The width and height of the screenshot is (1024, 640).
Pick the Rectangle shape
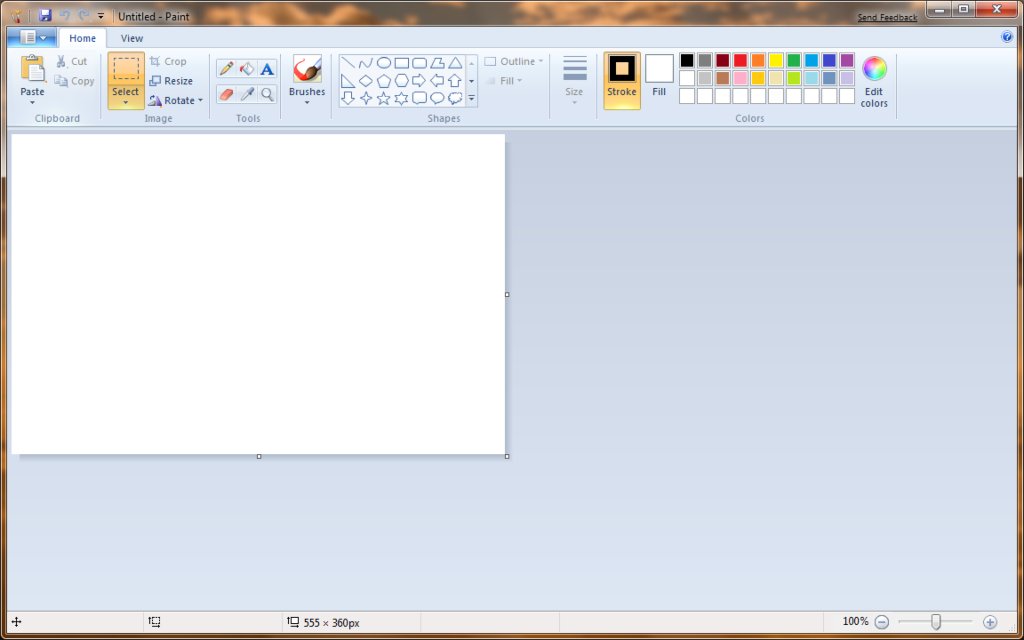click(x=402, y=63)
